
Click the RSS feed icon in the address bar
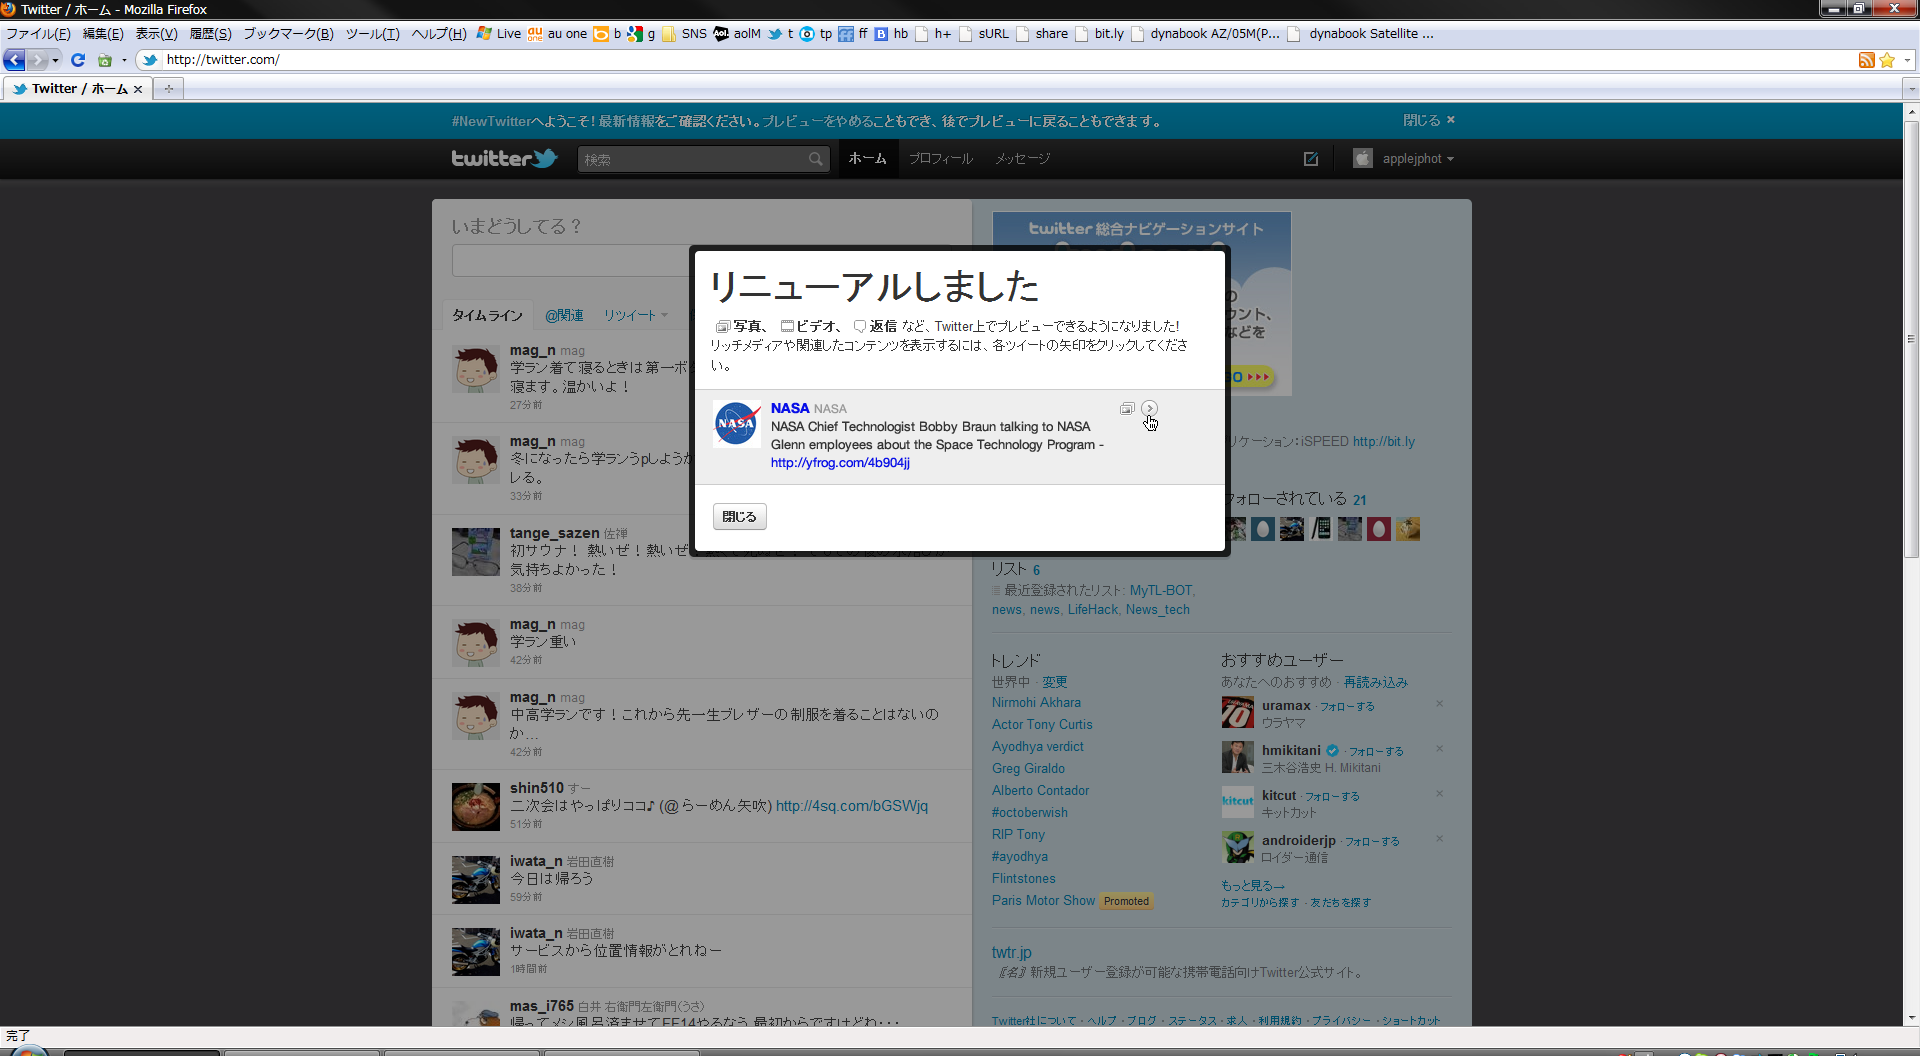(1866, 60)
